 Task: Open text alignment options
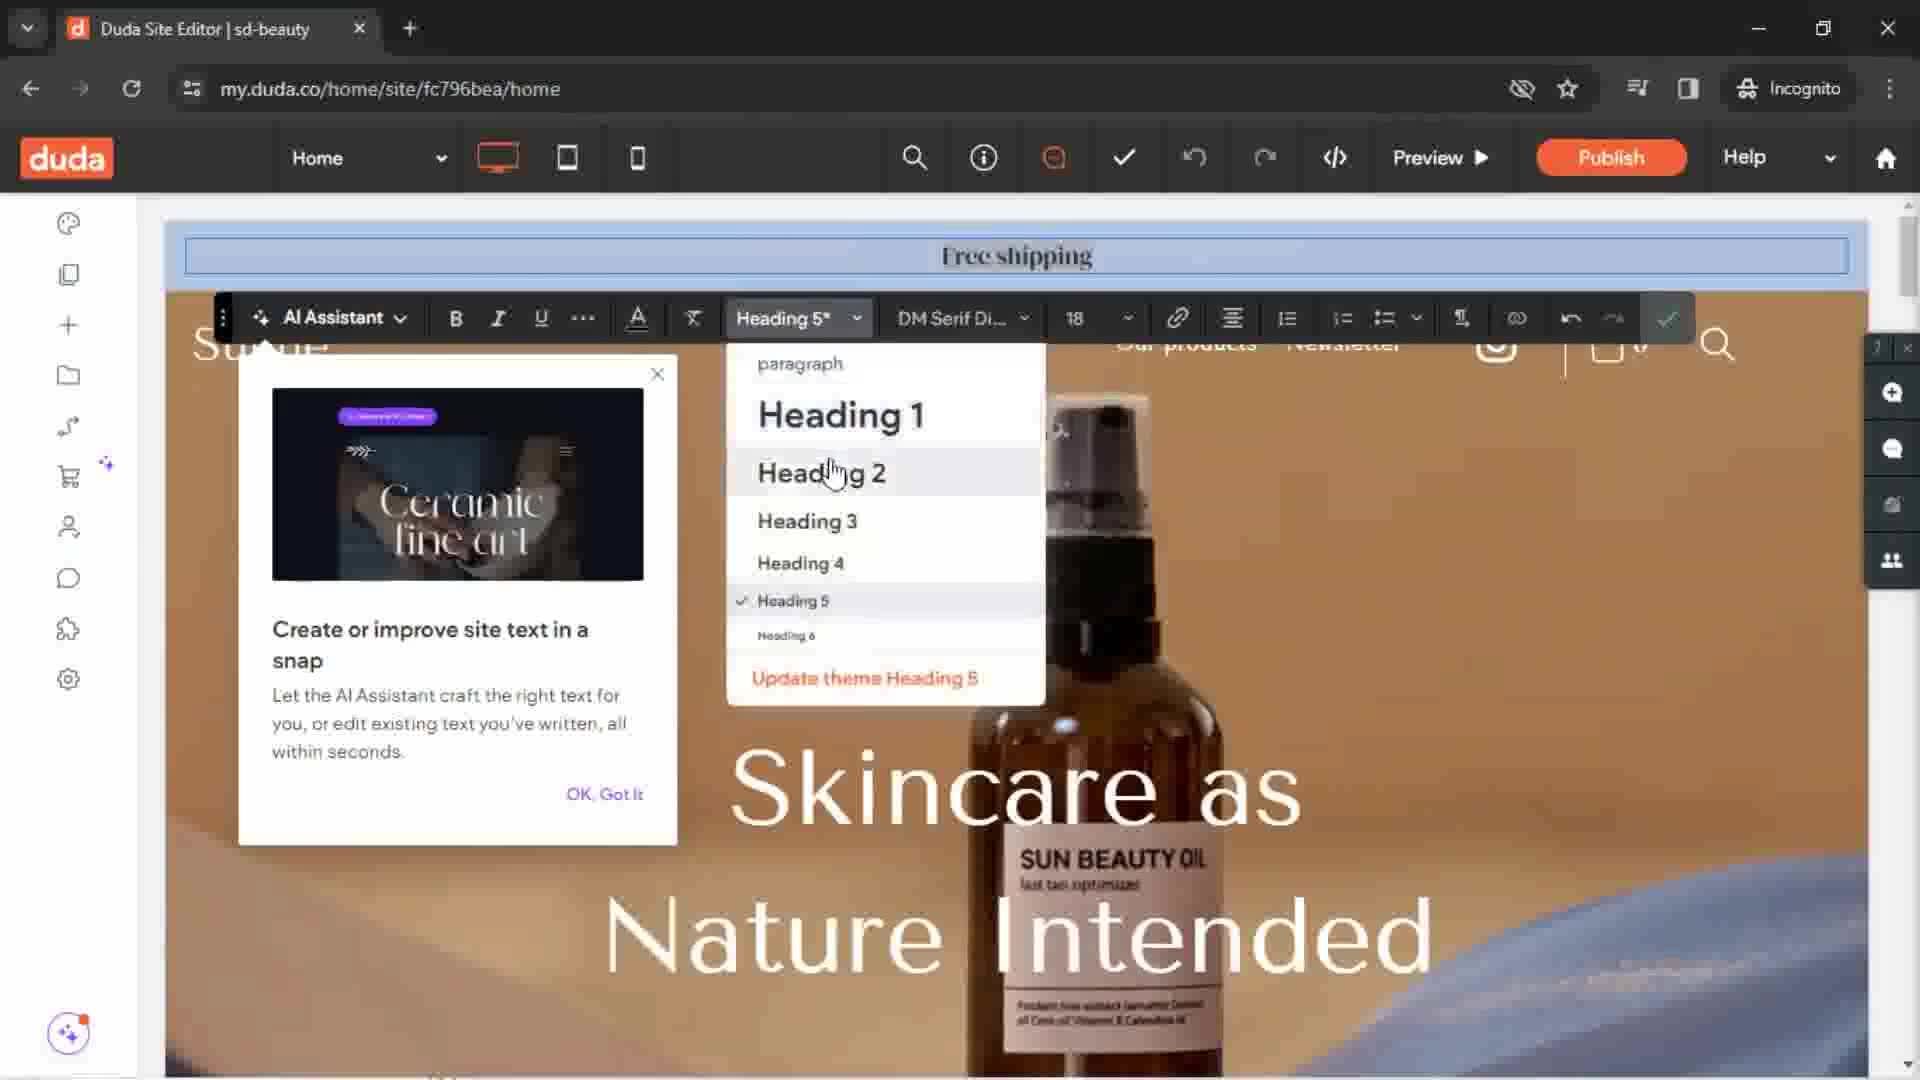click(x=1232, y=318)
